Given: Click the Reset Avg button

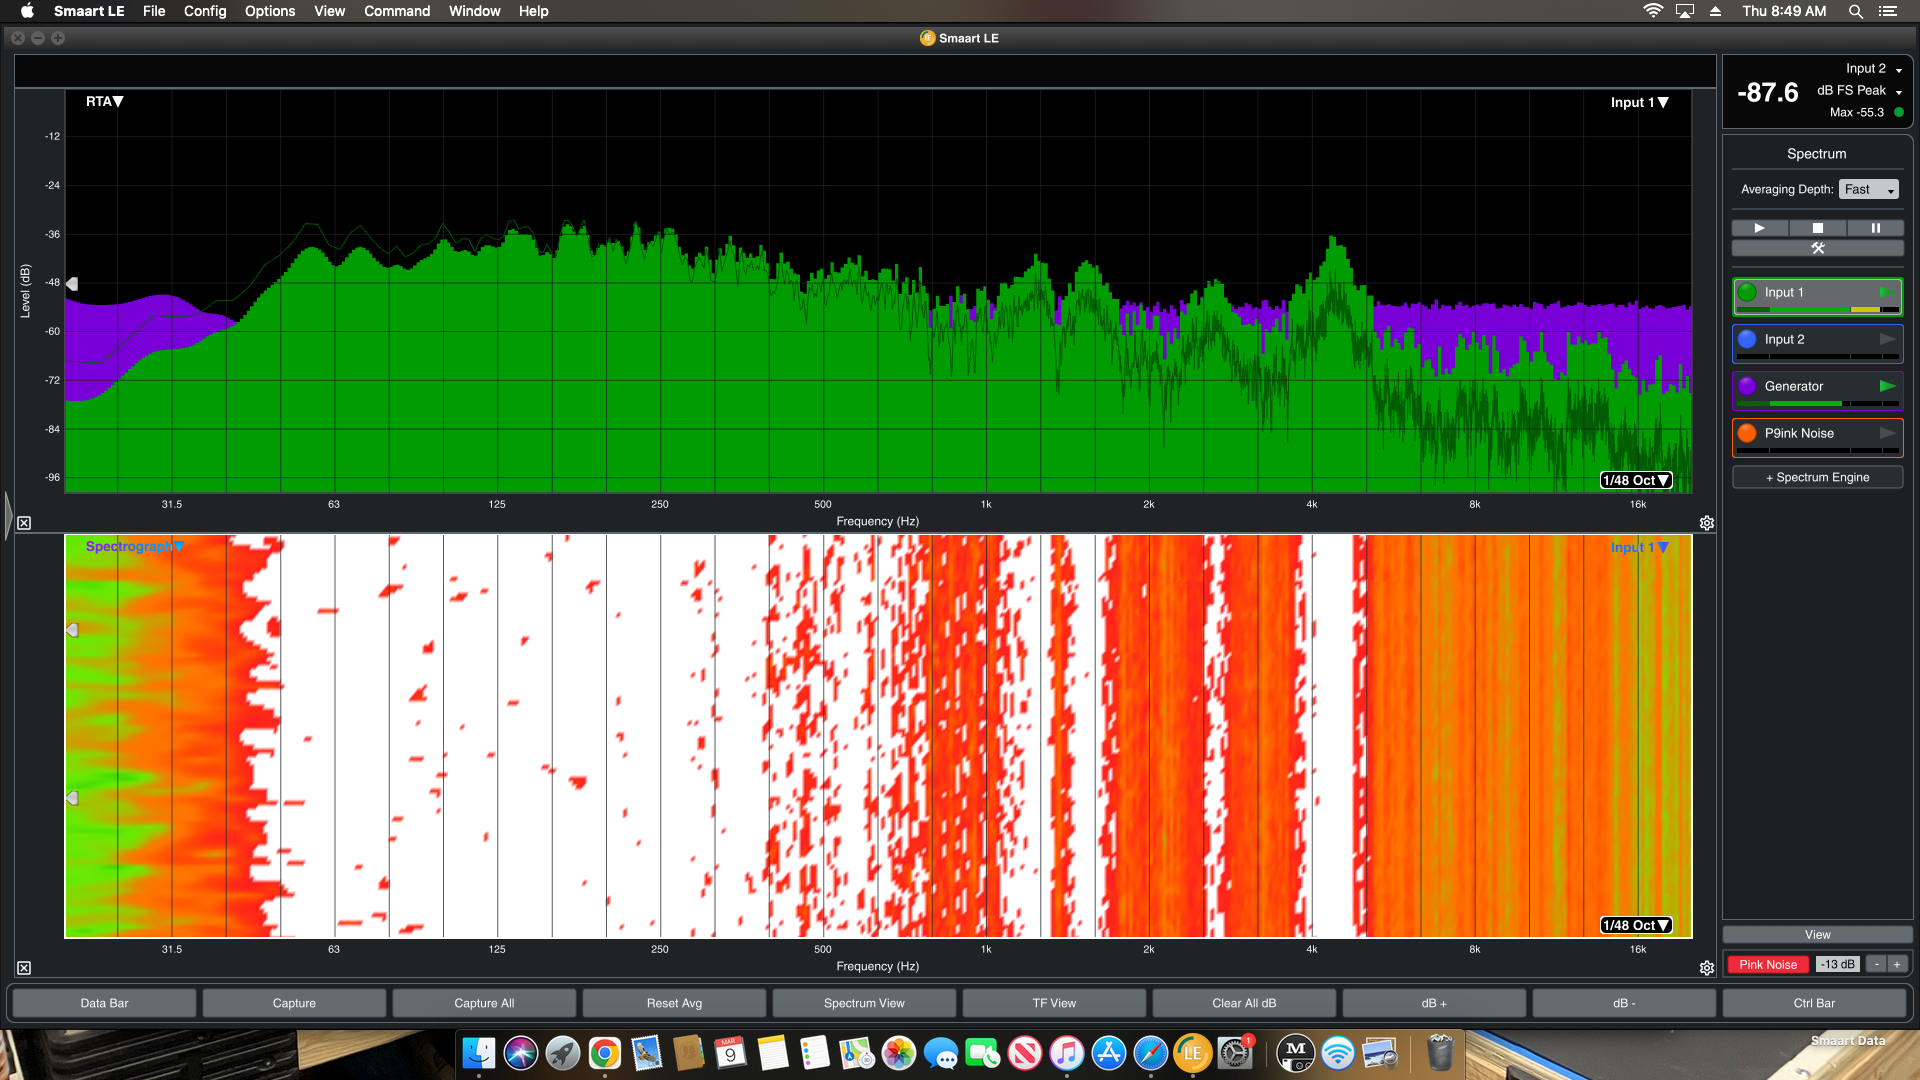Looking at the screenshot, I should [674, 1003].
